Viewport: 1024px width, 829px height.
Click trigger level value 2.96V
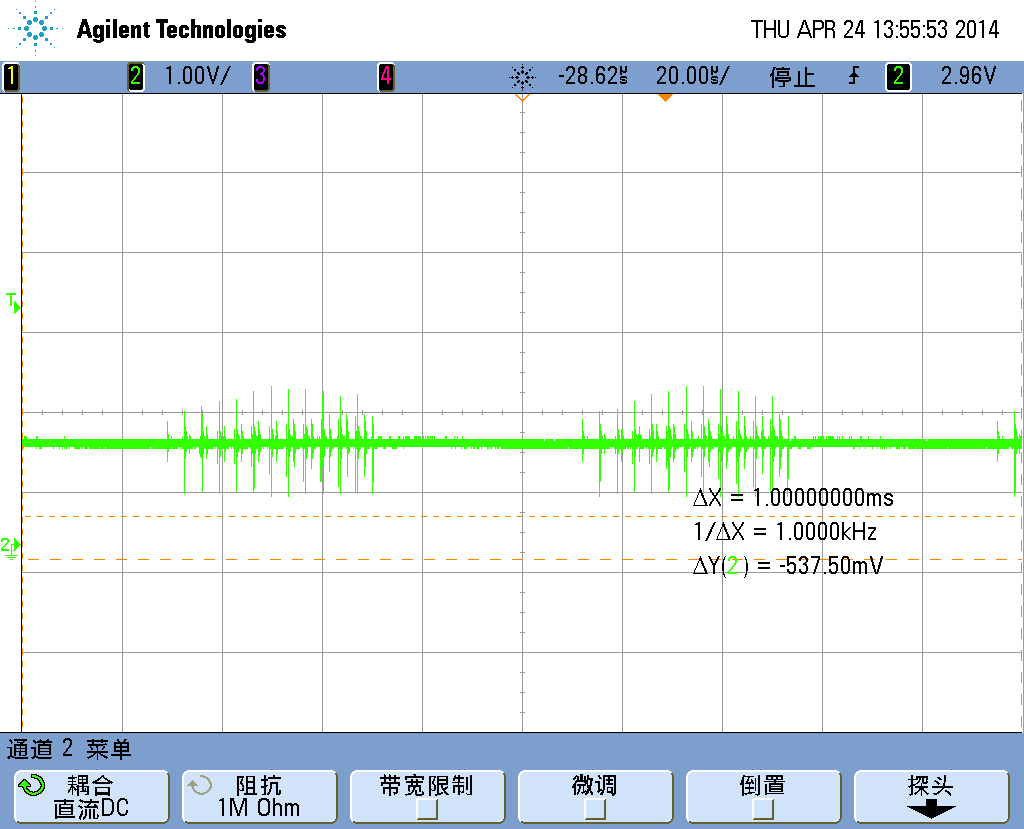(x=968, y=76)
